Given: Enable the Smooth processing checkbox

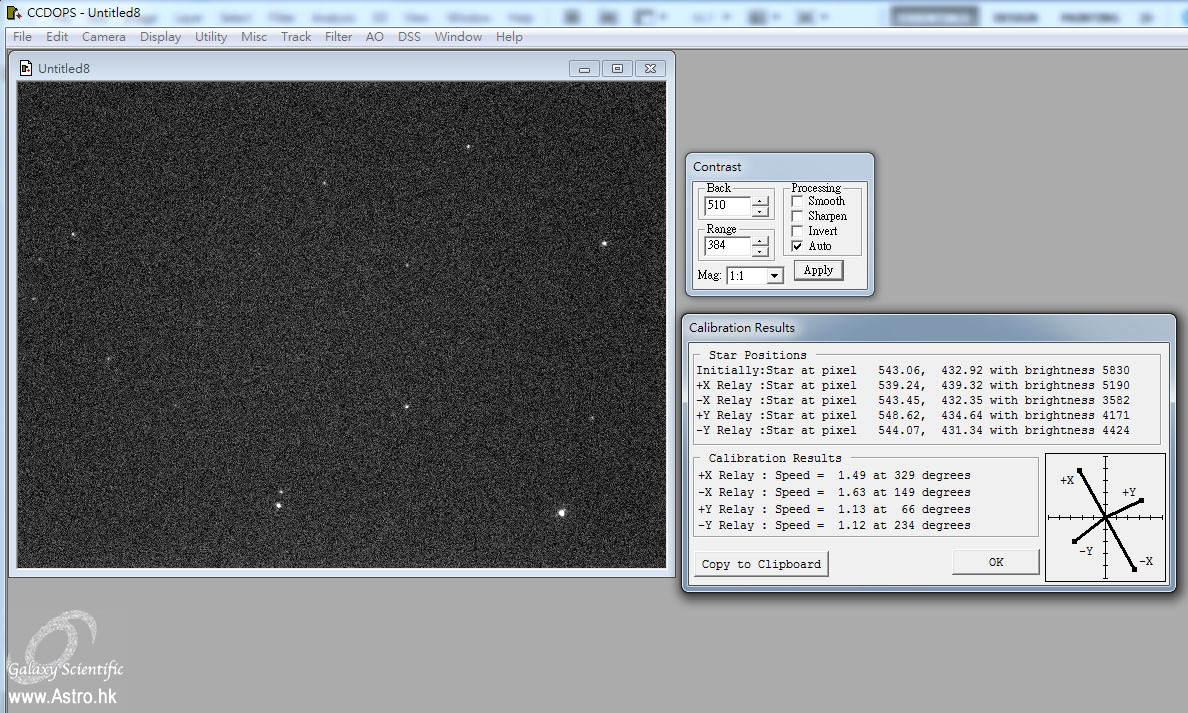Looking at the screenshot, I should pyautogui.click(x=797, y=201).
